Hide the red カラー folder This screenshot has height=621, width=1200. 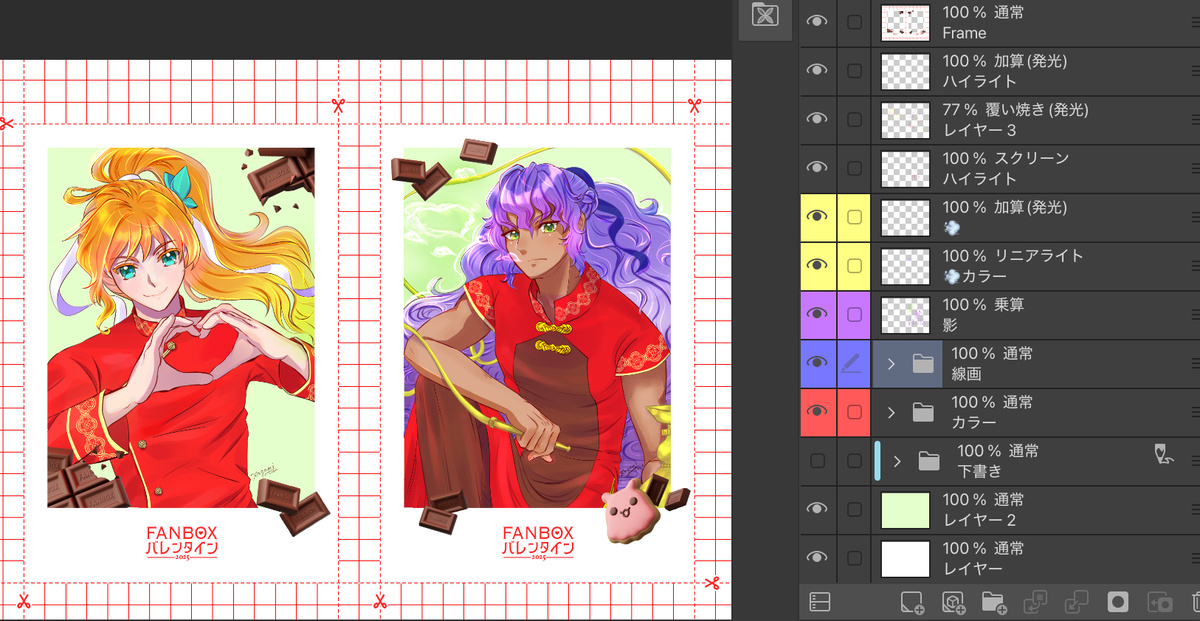pos(817,411)
